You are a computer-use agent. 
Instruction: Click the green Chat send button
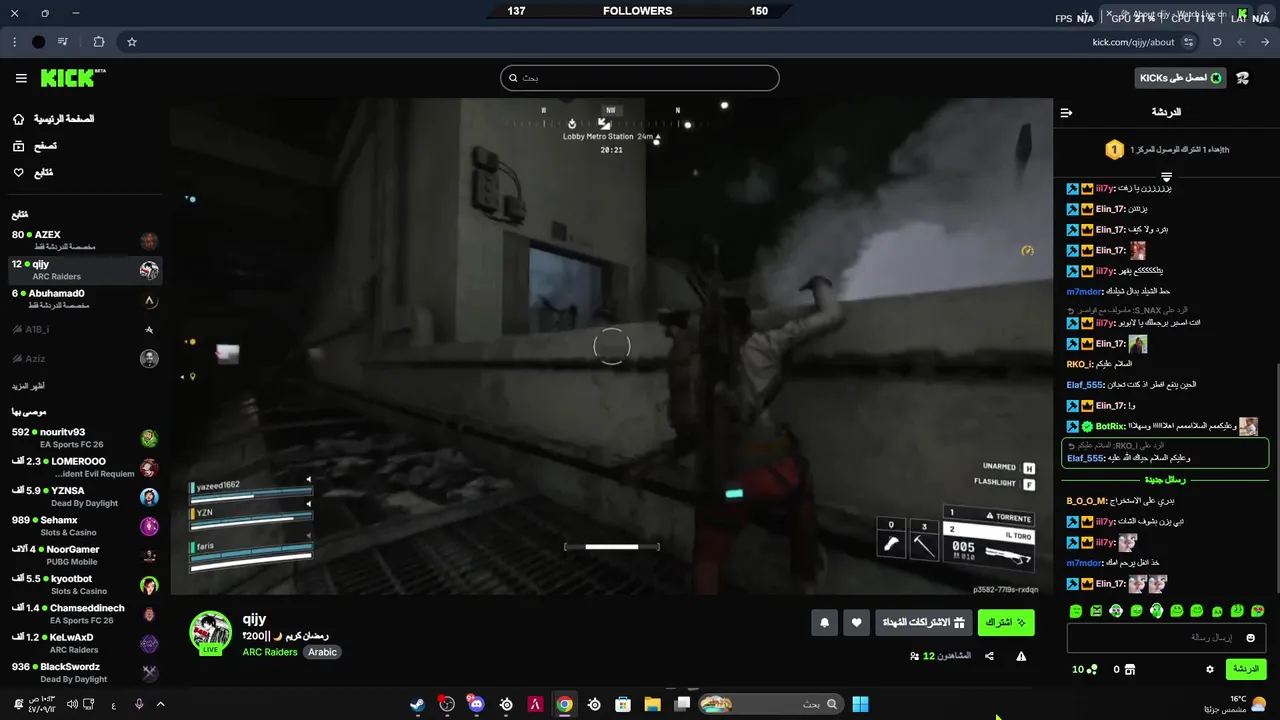[x=1245, y=669]
